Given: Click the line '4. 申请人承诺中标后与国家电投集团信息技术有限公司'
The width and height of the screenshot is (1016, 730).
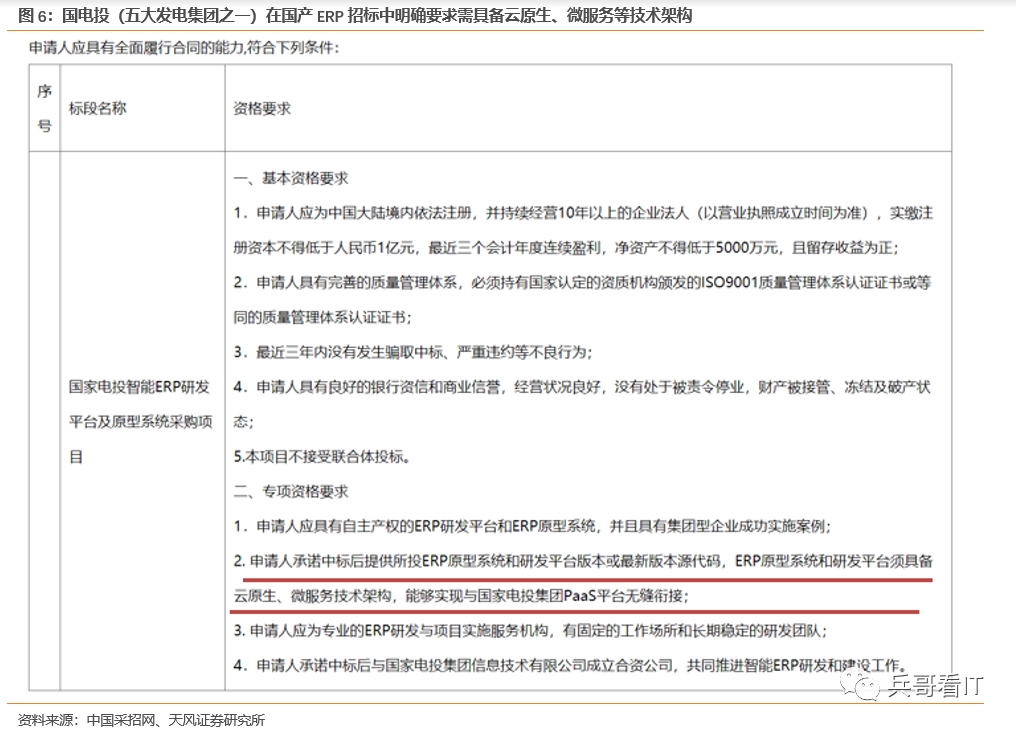Looking at the screenshot, I should 570,665.
